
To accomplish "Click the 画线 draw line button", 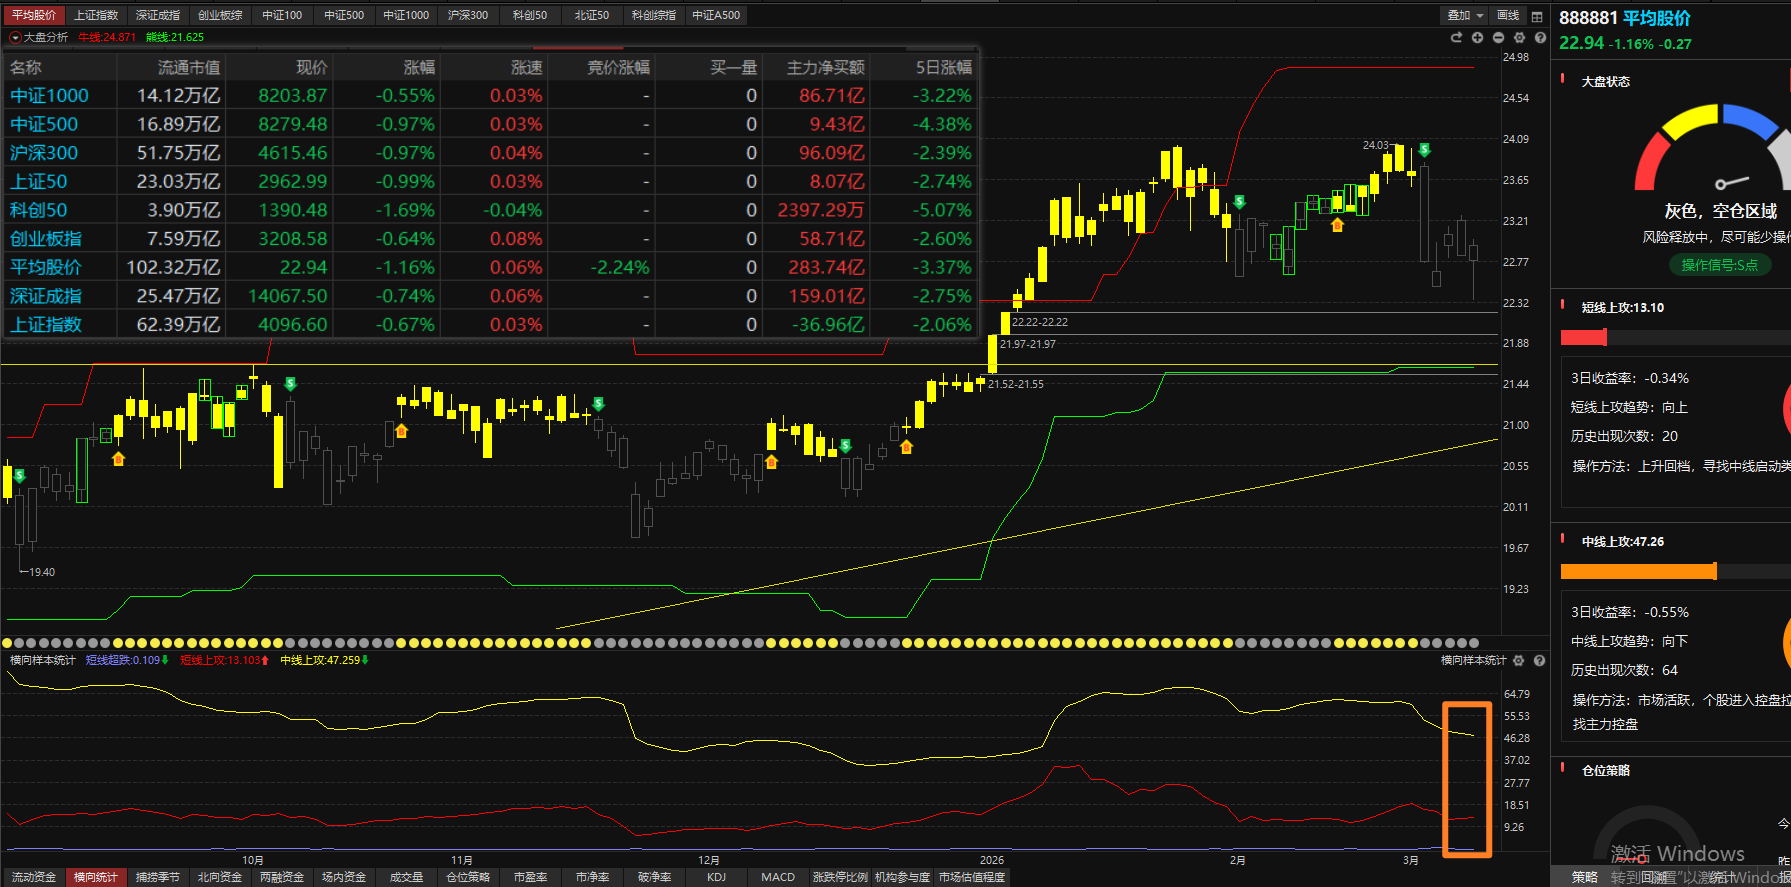I will [x=1508, y=16].
